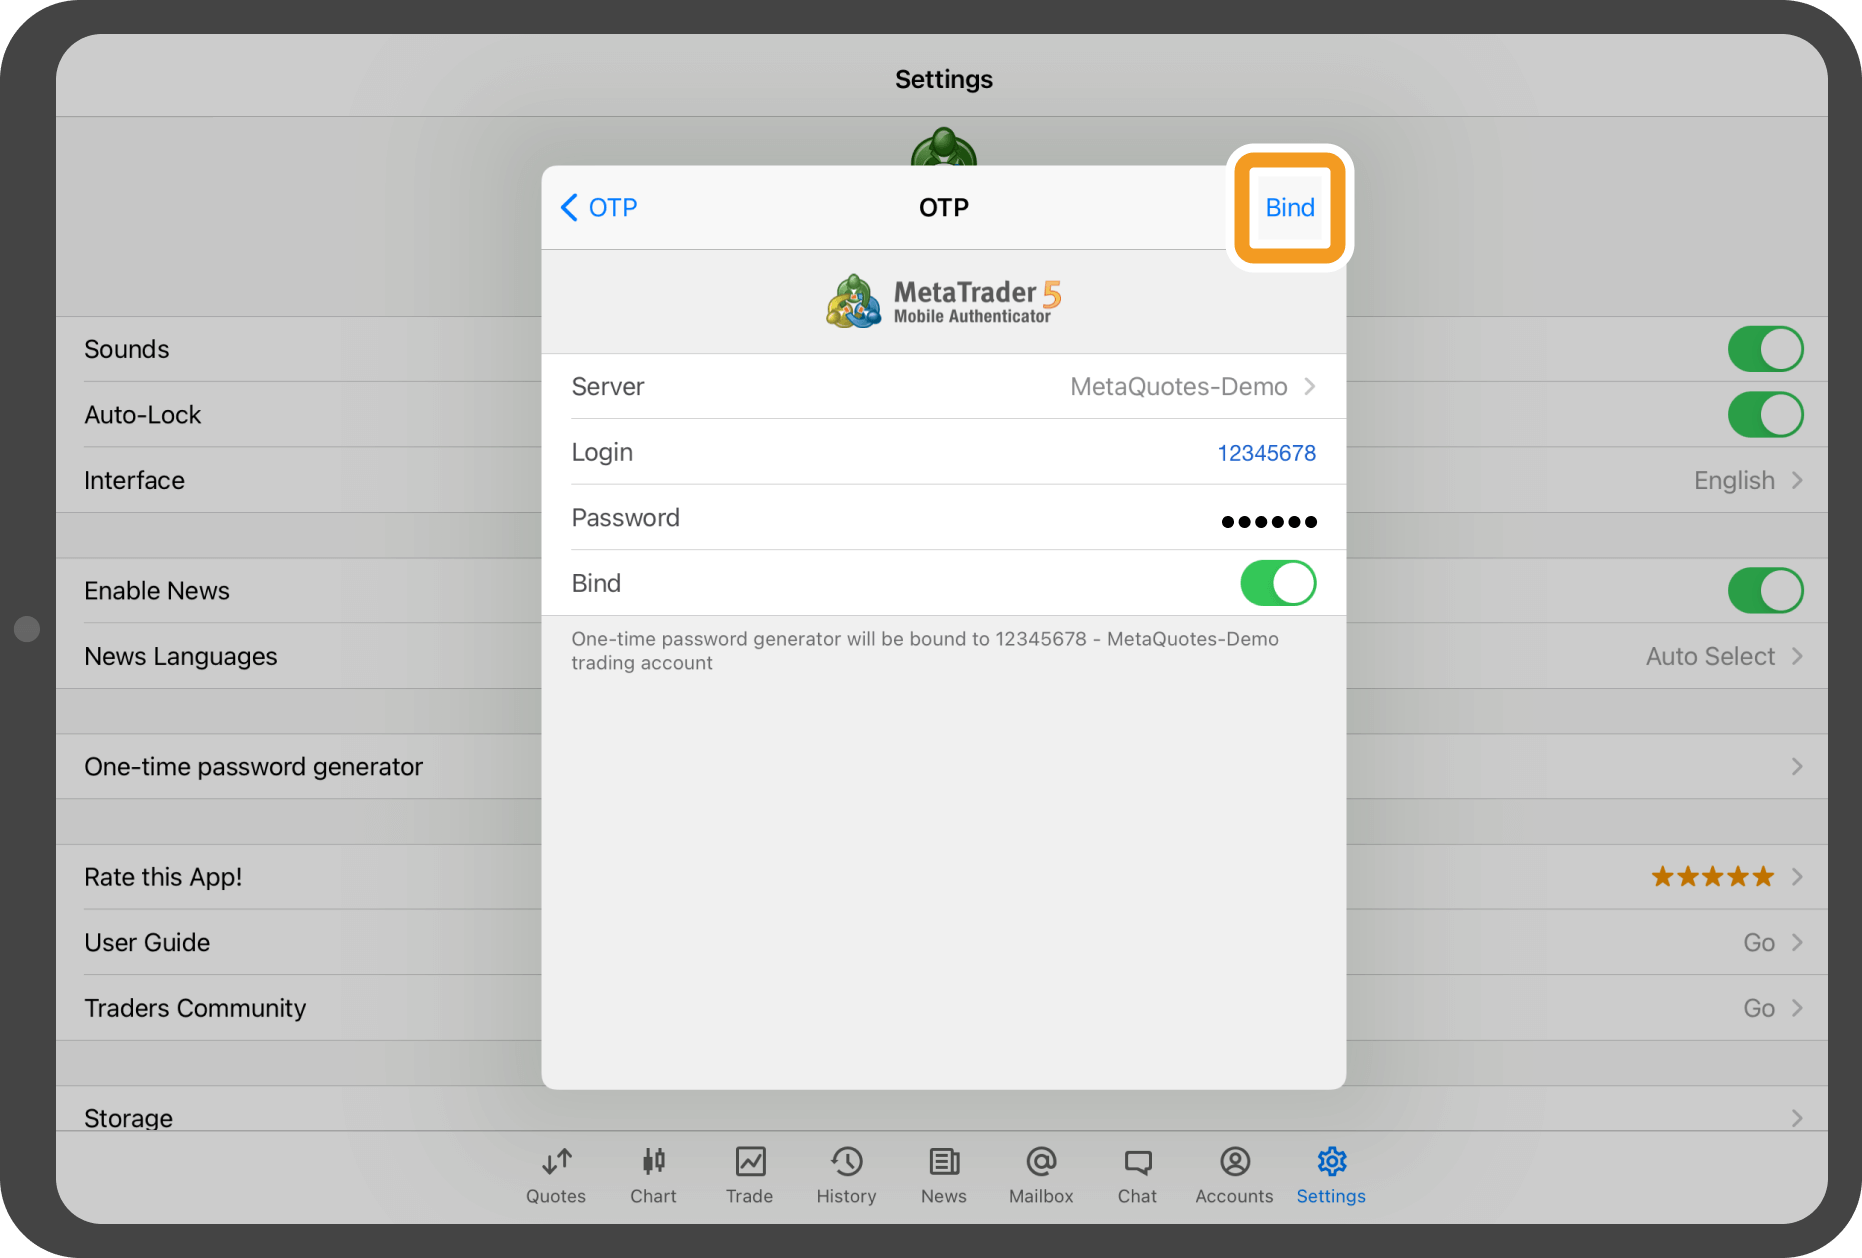Switch to the Accounts tab
1862x1258 pixels.
(1234, 1175)
